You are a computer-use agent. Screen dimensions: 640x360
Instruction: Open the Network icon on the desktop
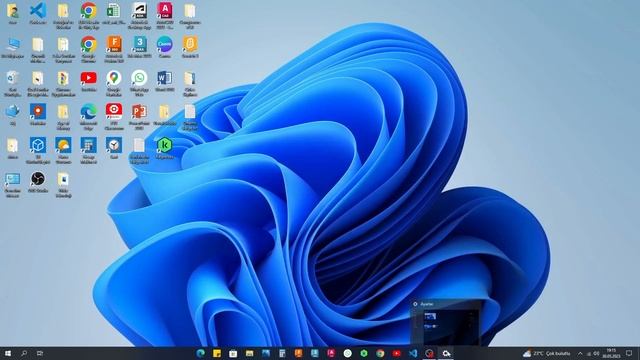coord(12,114)
